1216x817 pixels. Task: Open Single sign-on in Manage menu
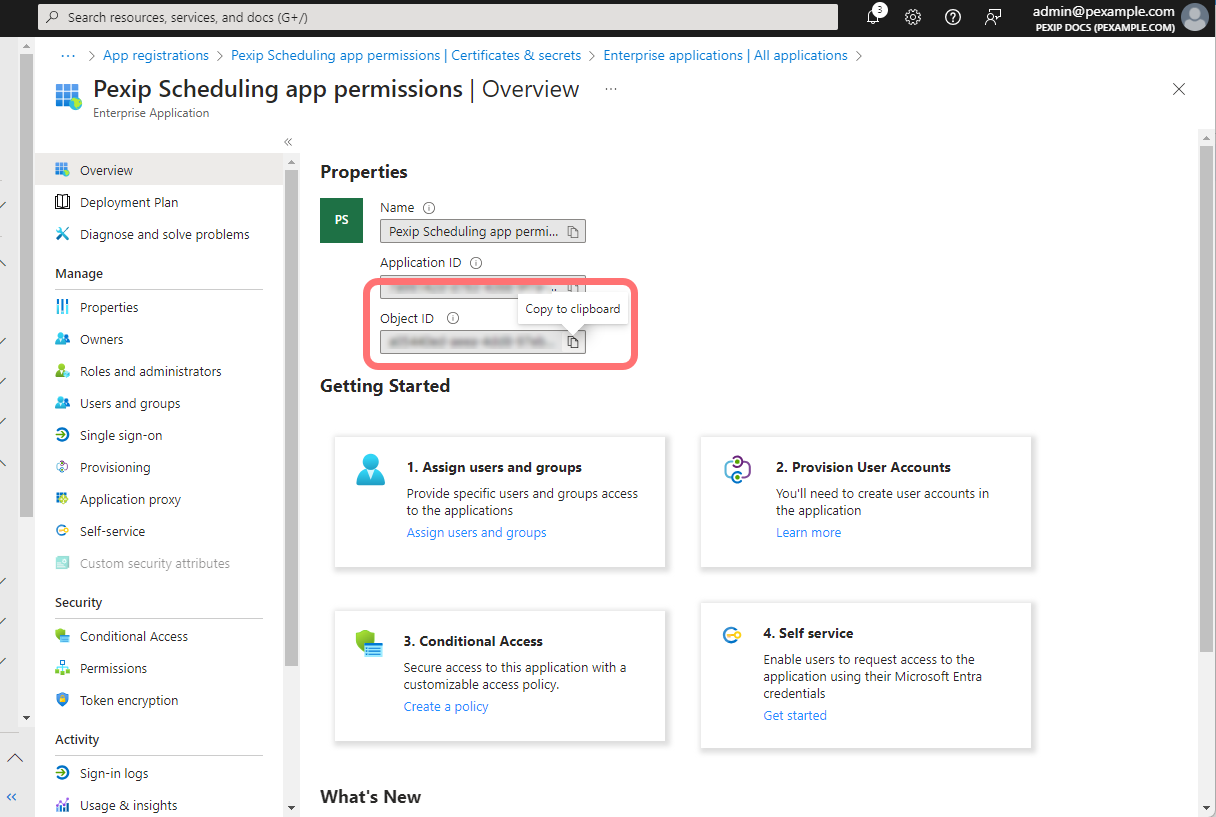pos(120,436)
